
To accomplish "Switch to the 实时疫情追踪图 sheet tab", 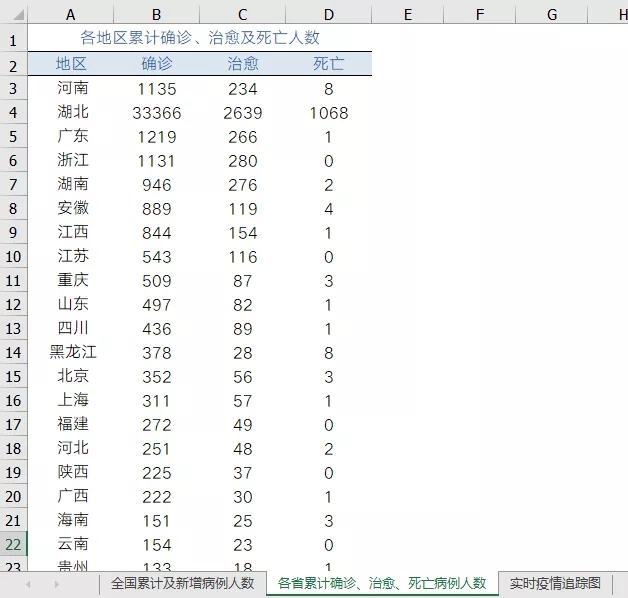I will click(555, 583).
